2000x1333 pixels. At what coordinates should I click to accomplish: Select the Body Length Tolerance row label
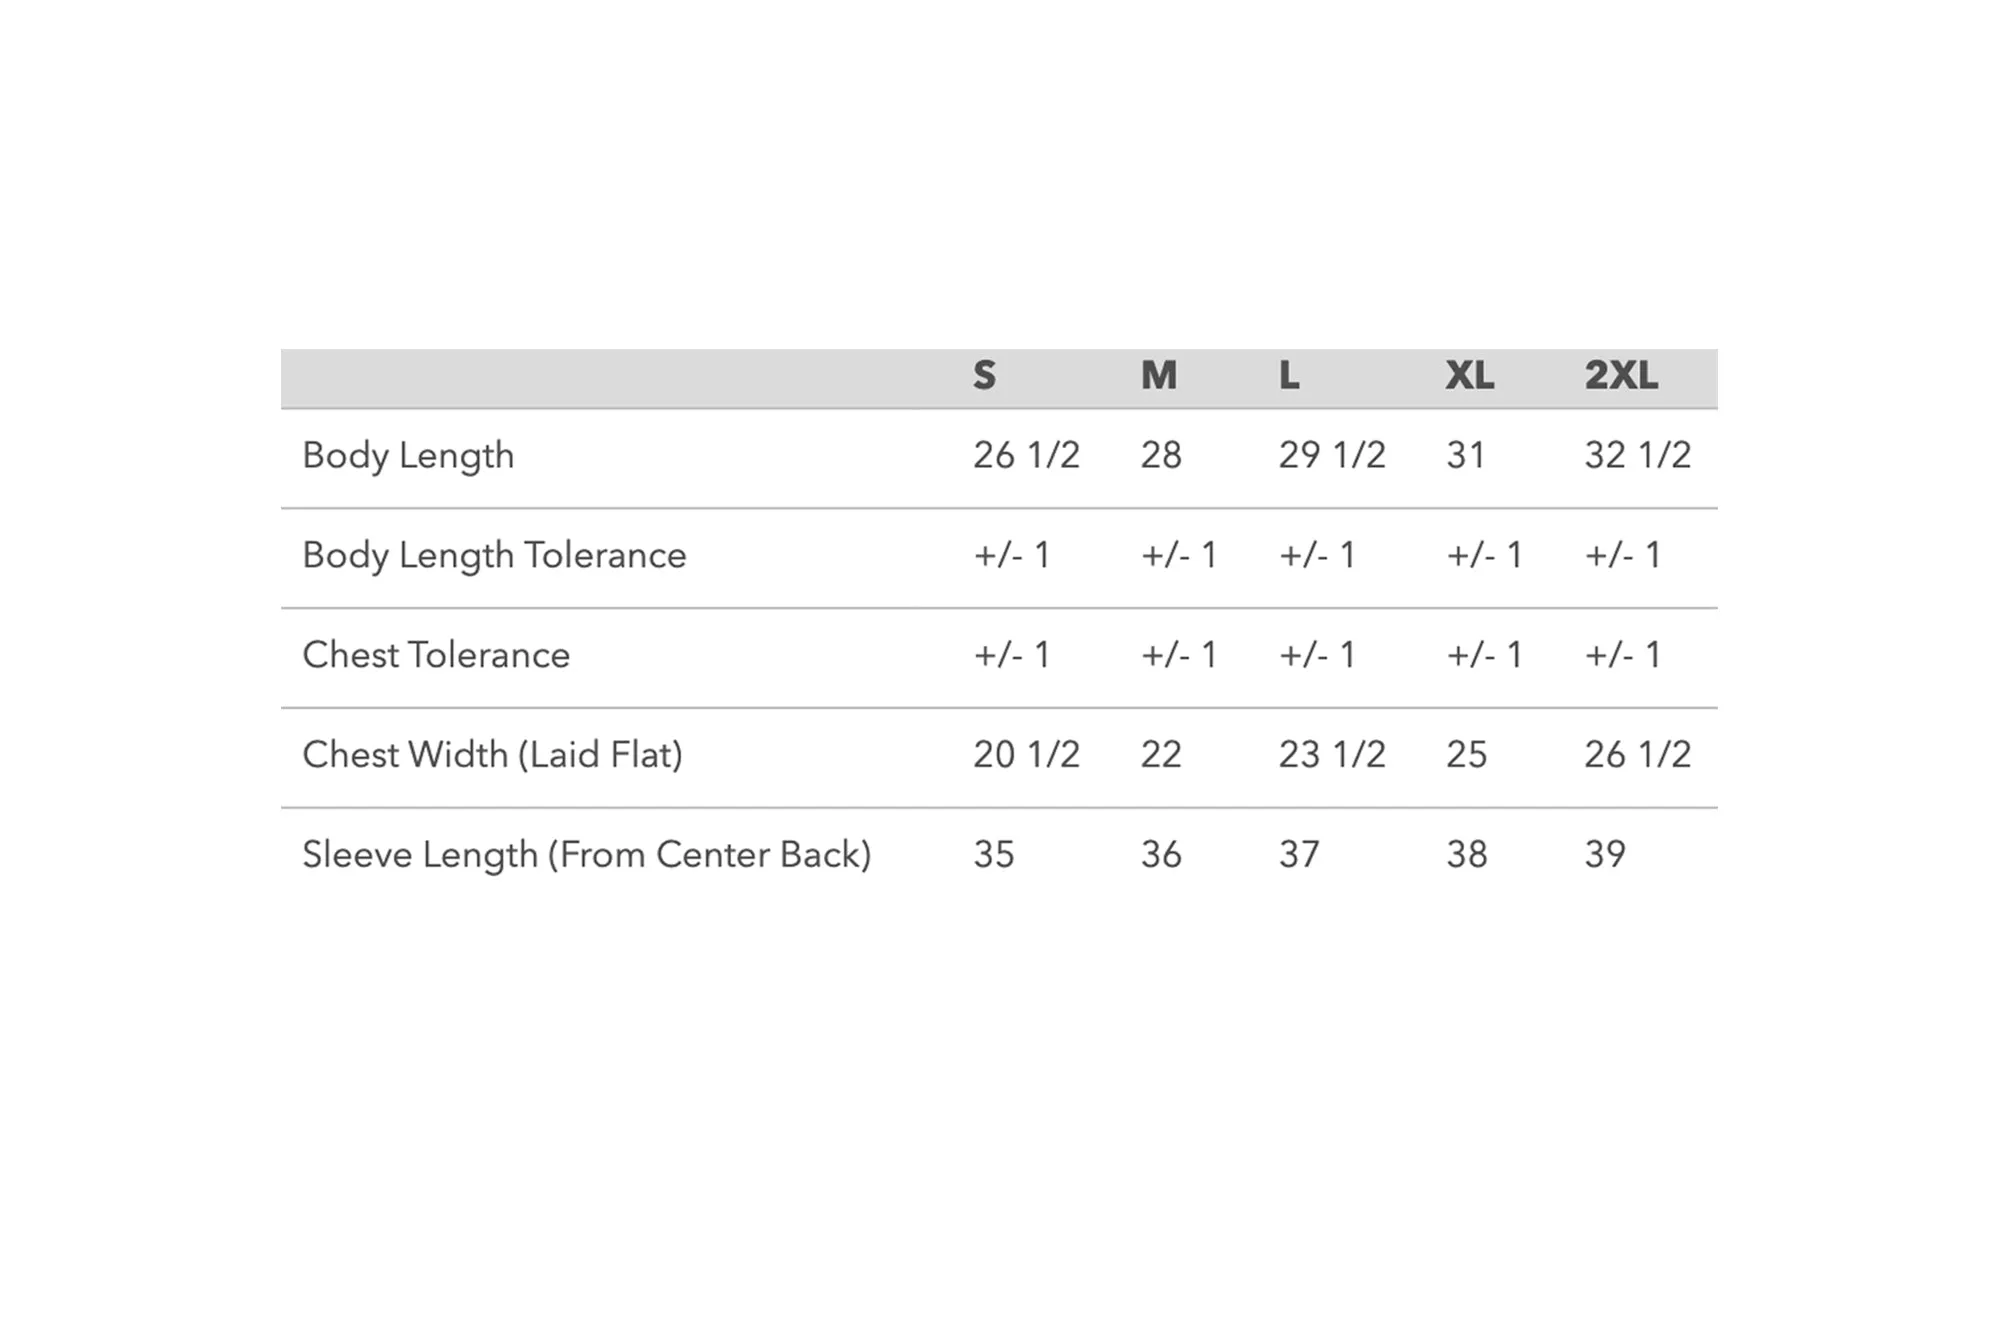[494, 556]
